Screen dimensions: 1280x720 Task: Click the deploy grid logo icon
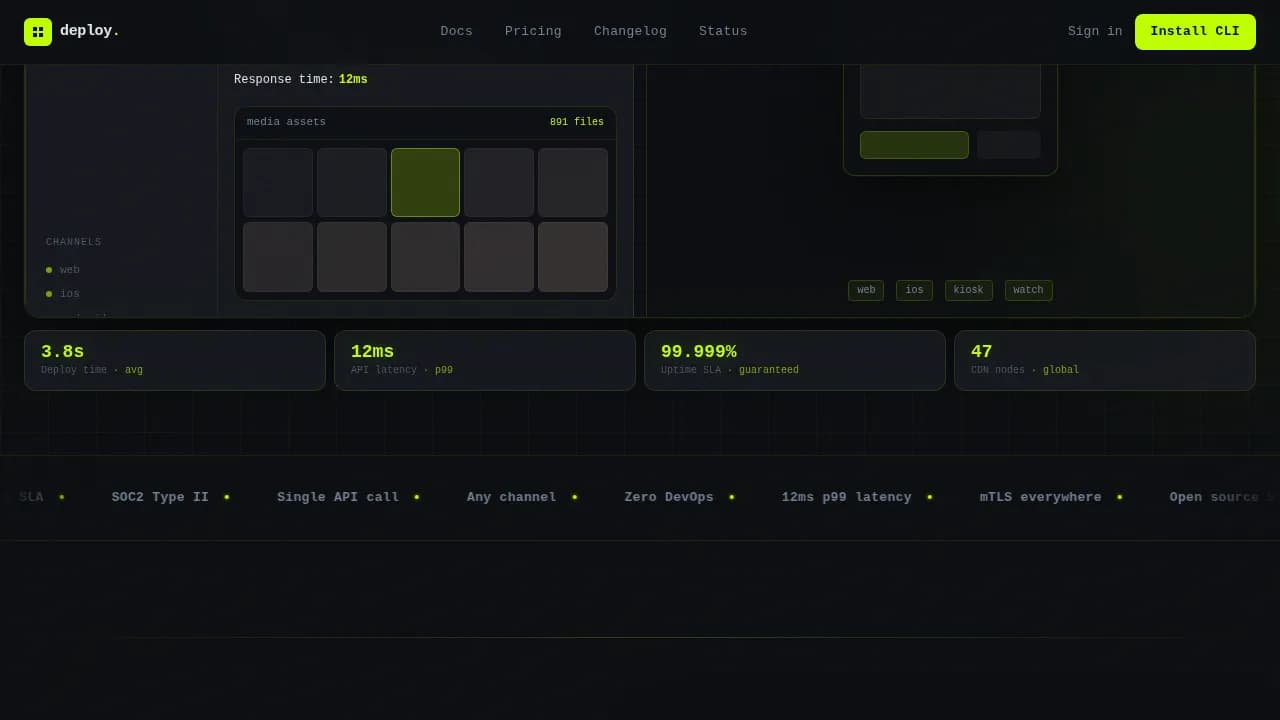coord(38,31)
